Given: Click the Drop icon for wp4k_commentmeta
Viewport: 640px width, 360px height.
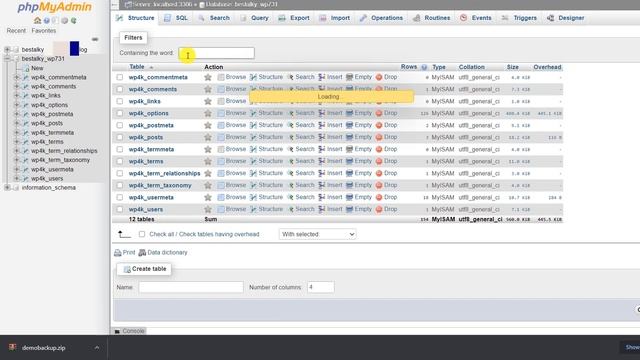Looking at the screenshot, I should pyautogui.click(x=379, y=77).
